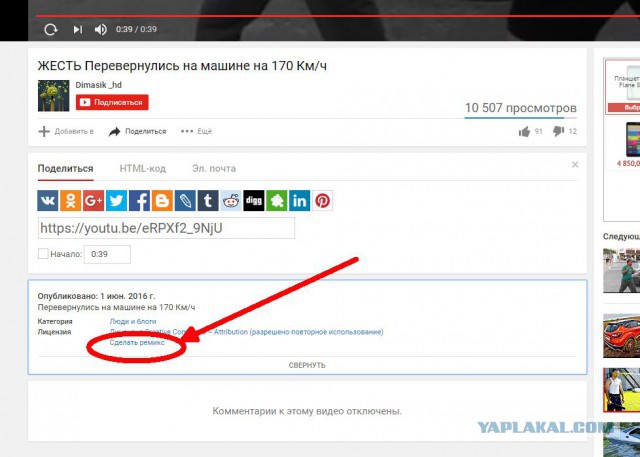Open the ad priced 4 850
Image resolution: width=640 pixels, height=457 pixels.
coord(629,145)
